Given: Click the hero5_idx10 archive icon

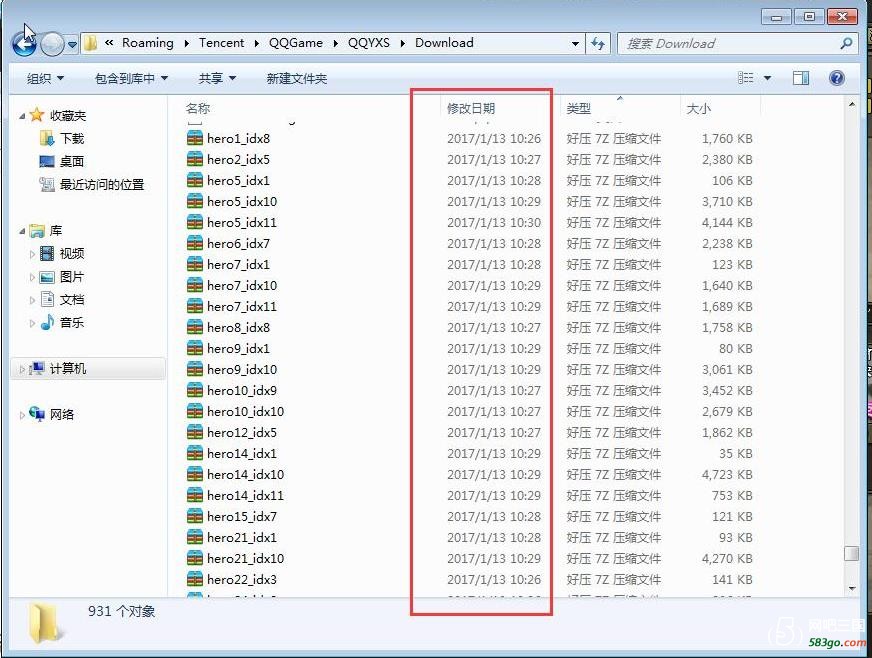Looking at the screenshot, I should coord(195,201).
